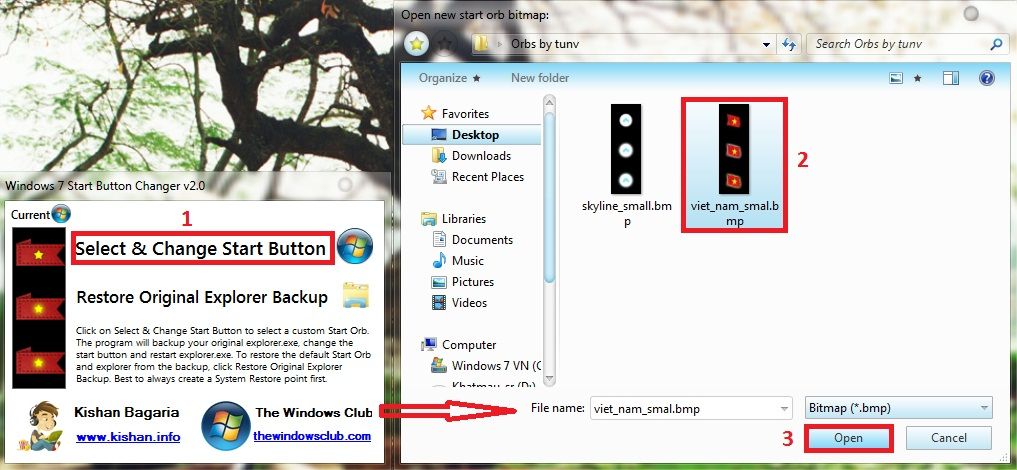Click the Open button
Viewport: 1017px width, 470px height.
point(848,438)
